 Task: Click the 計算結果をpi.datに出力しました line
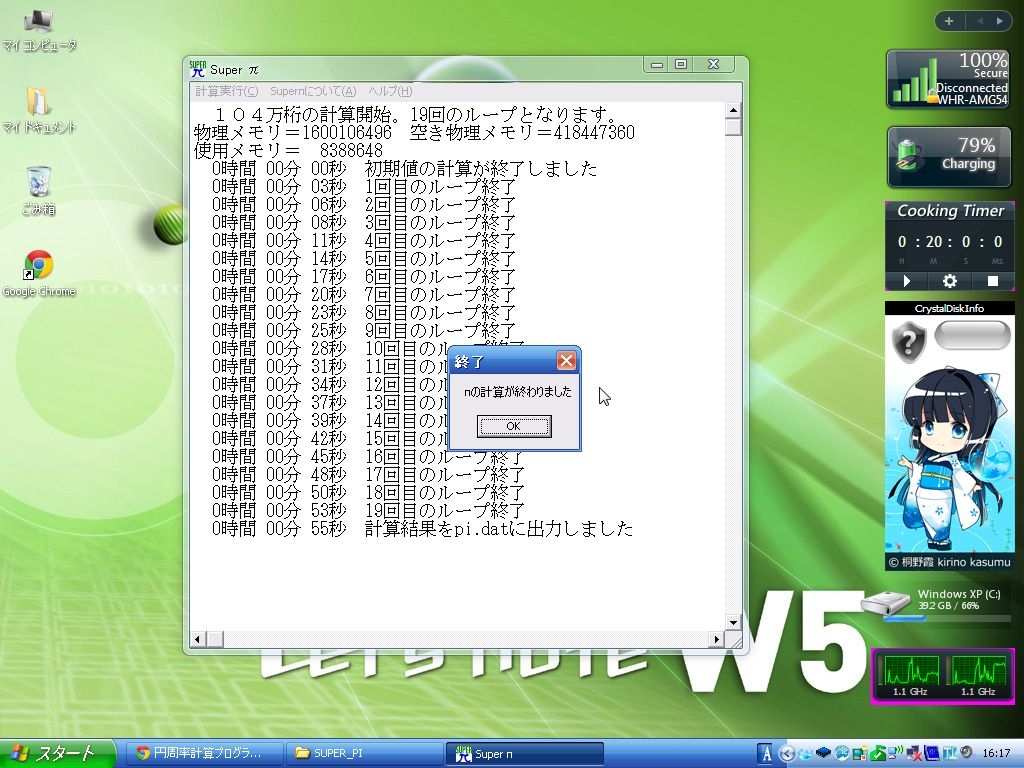click(423, 528)
